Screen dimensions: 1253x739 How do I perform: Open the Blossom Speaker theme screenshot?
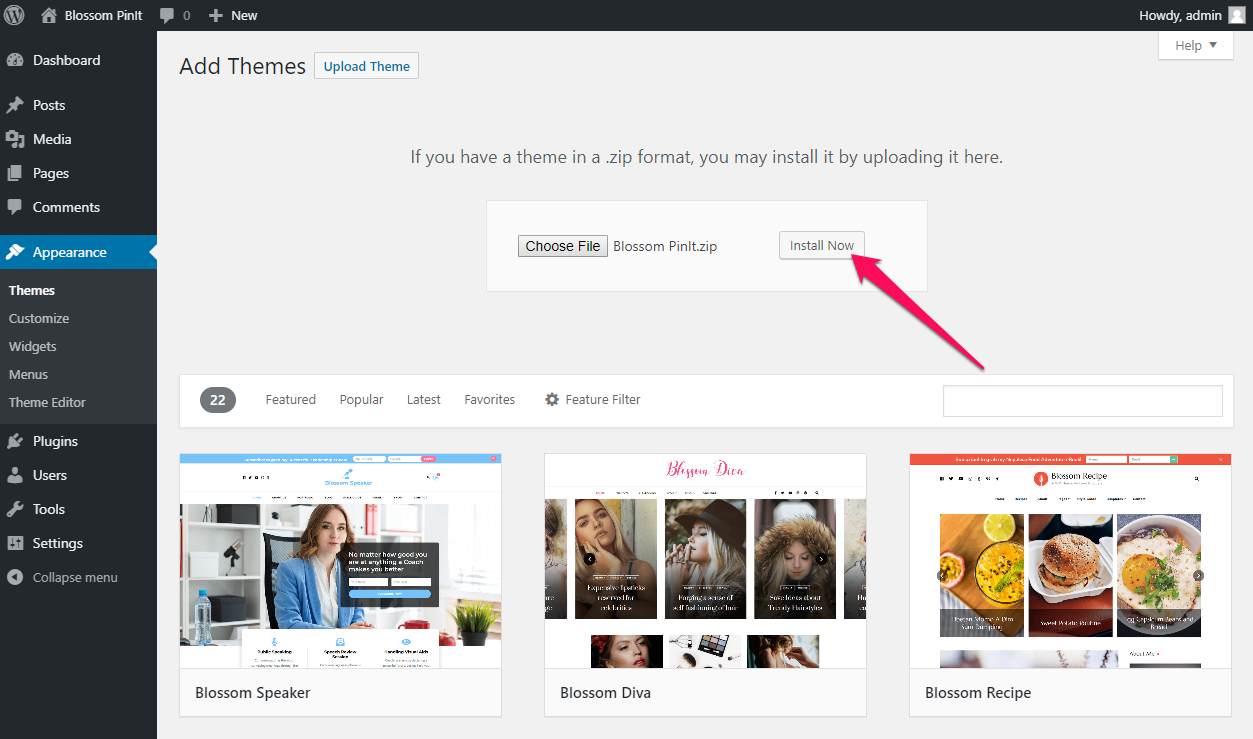click(x=341, y=561)
